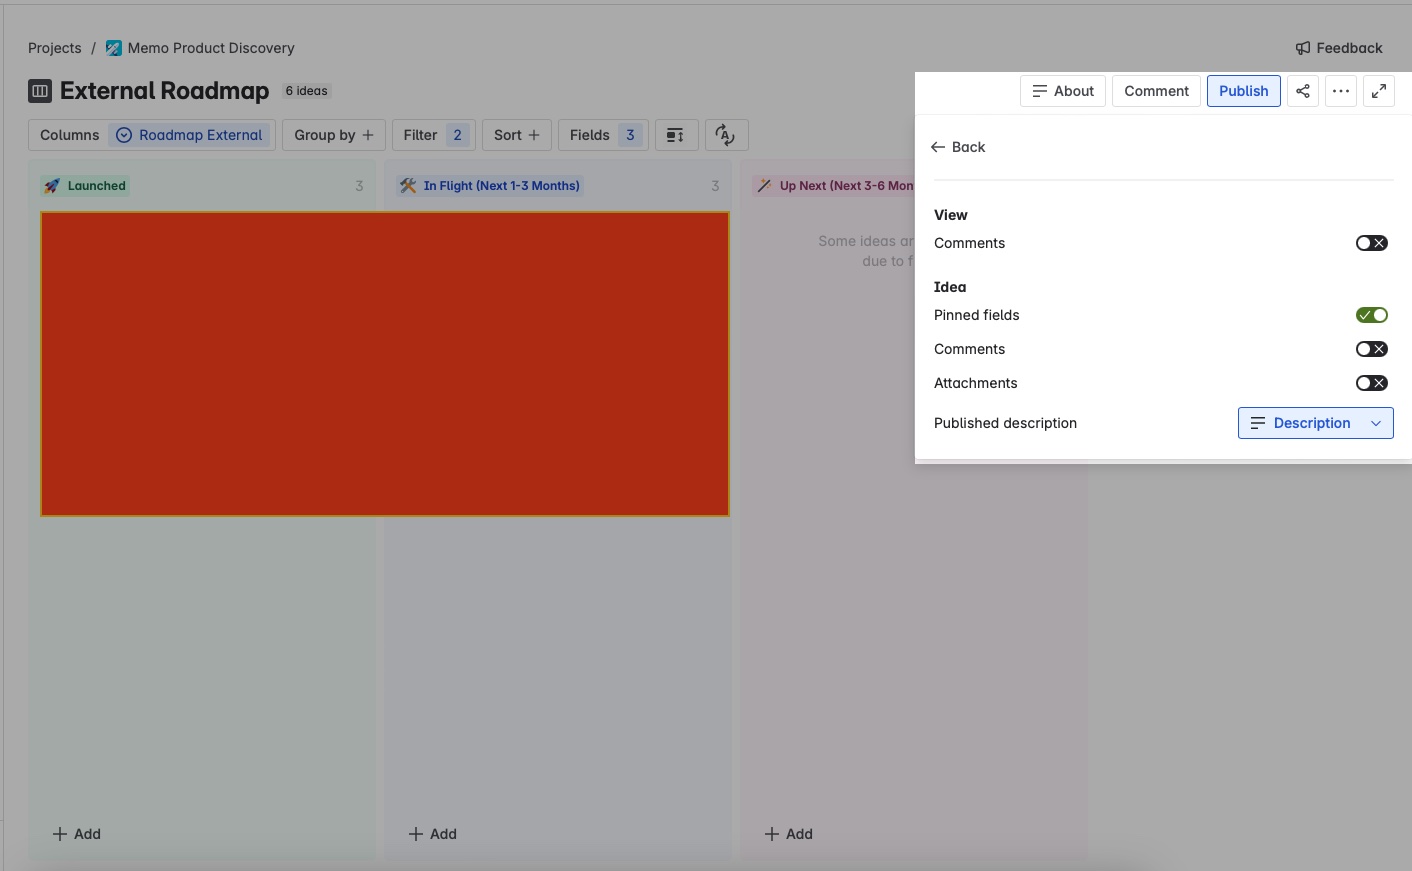Open the Filter button showing 2
Image resolution: width=1412 pixels, height=871 pixels.
[x=434, y=135]
